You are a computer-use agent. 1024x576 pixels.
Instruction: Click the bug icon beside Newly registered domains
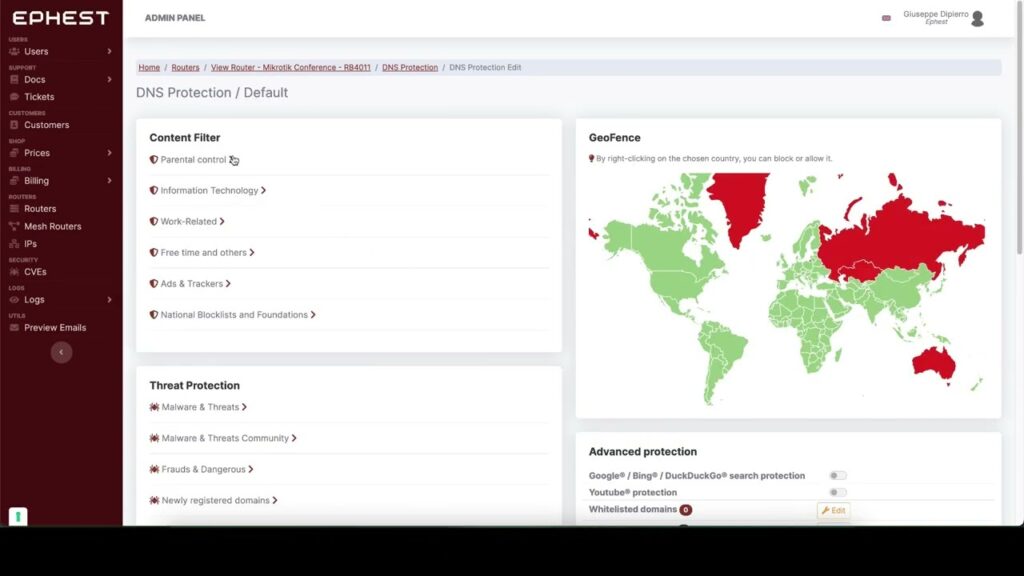(x=154, y=500)
